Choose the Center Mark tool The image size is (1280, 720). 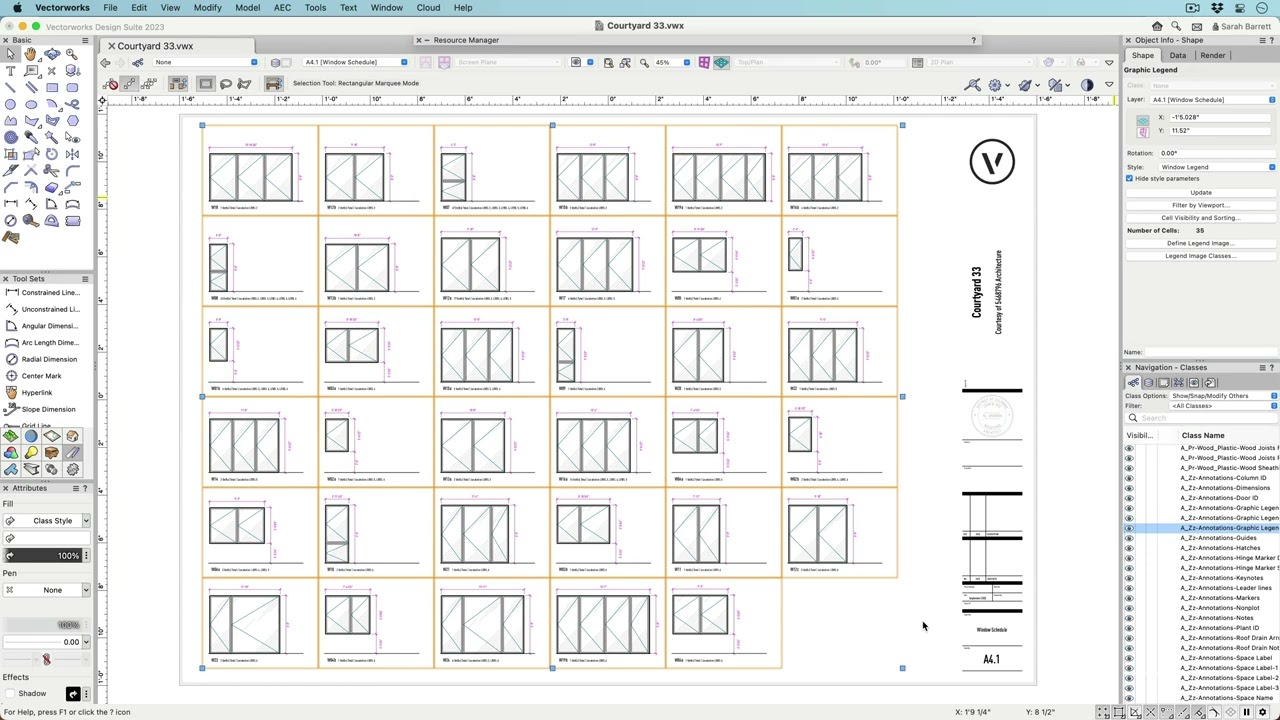(x=41, y=376)
